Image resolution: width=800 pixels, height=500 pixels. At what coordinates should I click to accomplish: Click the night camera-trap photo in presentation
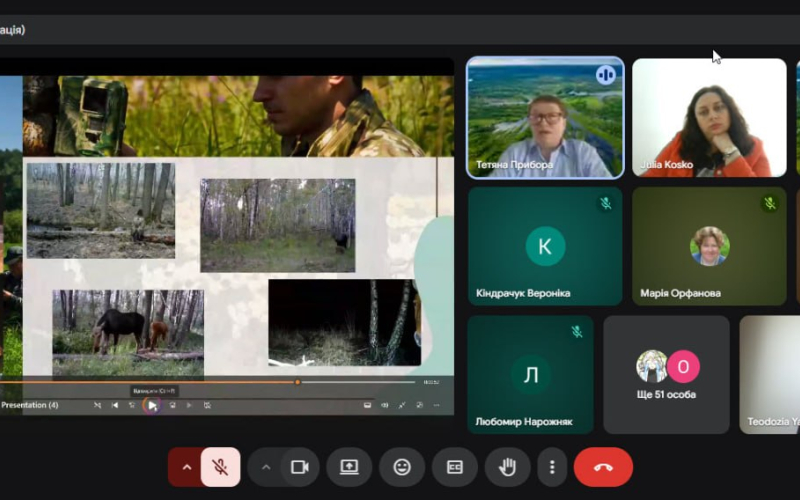(x=344, y=322)
